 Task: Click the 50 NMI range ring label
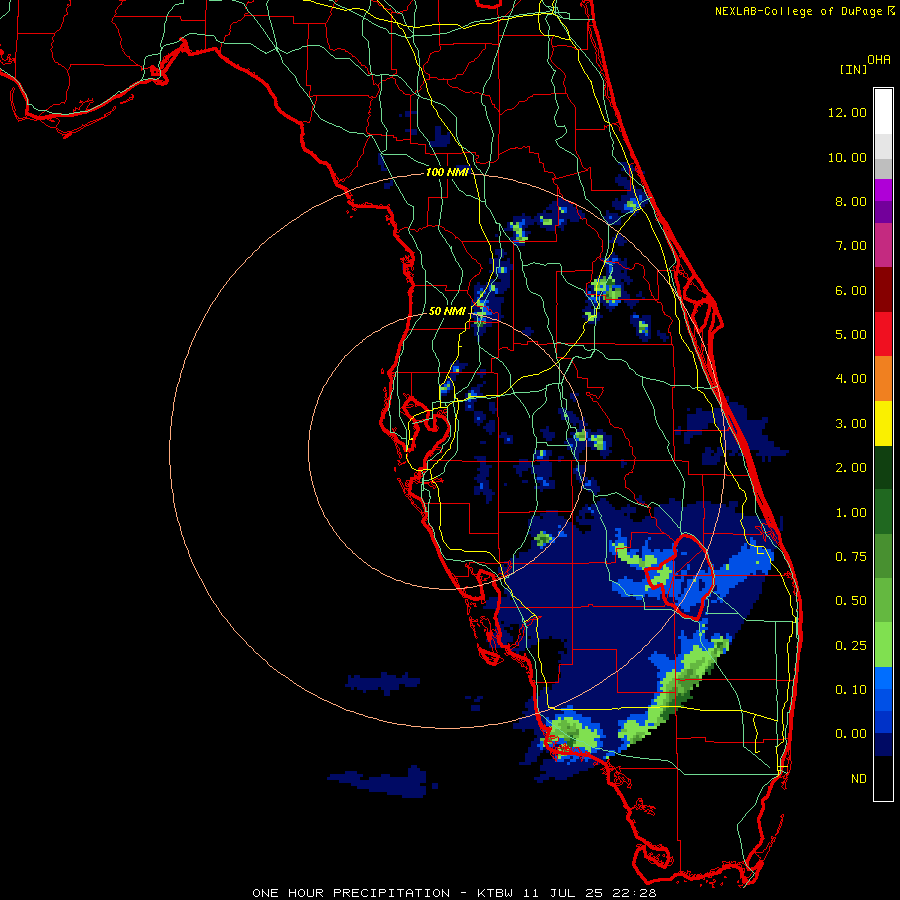point(447,311)
